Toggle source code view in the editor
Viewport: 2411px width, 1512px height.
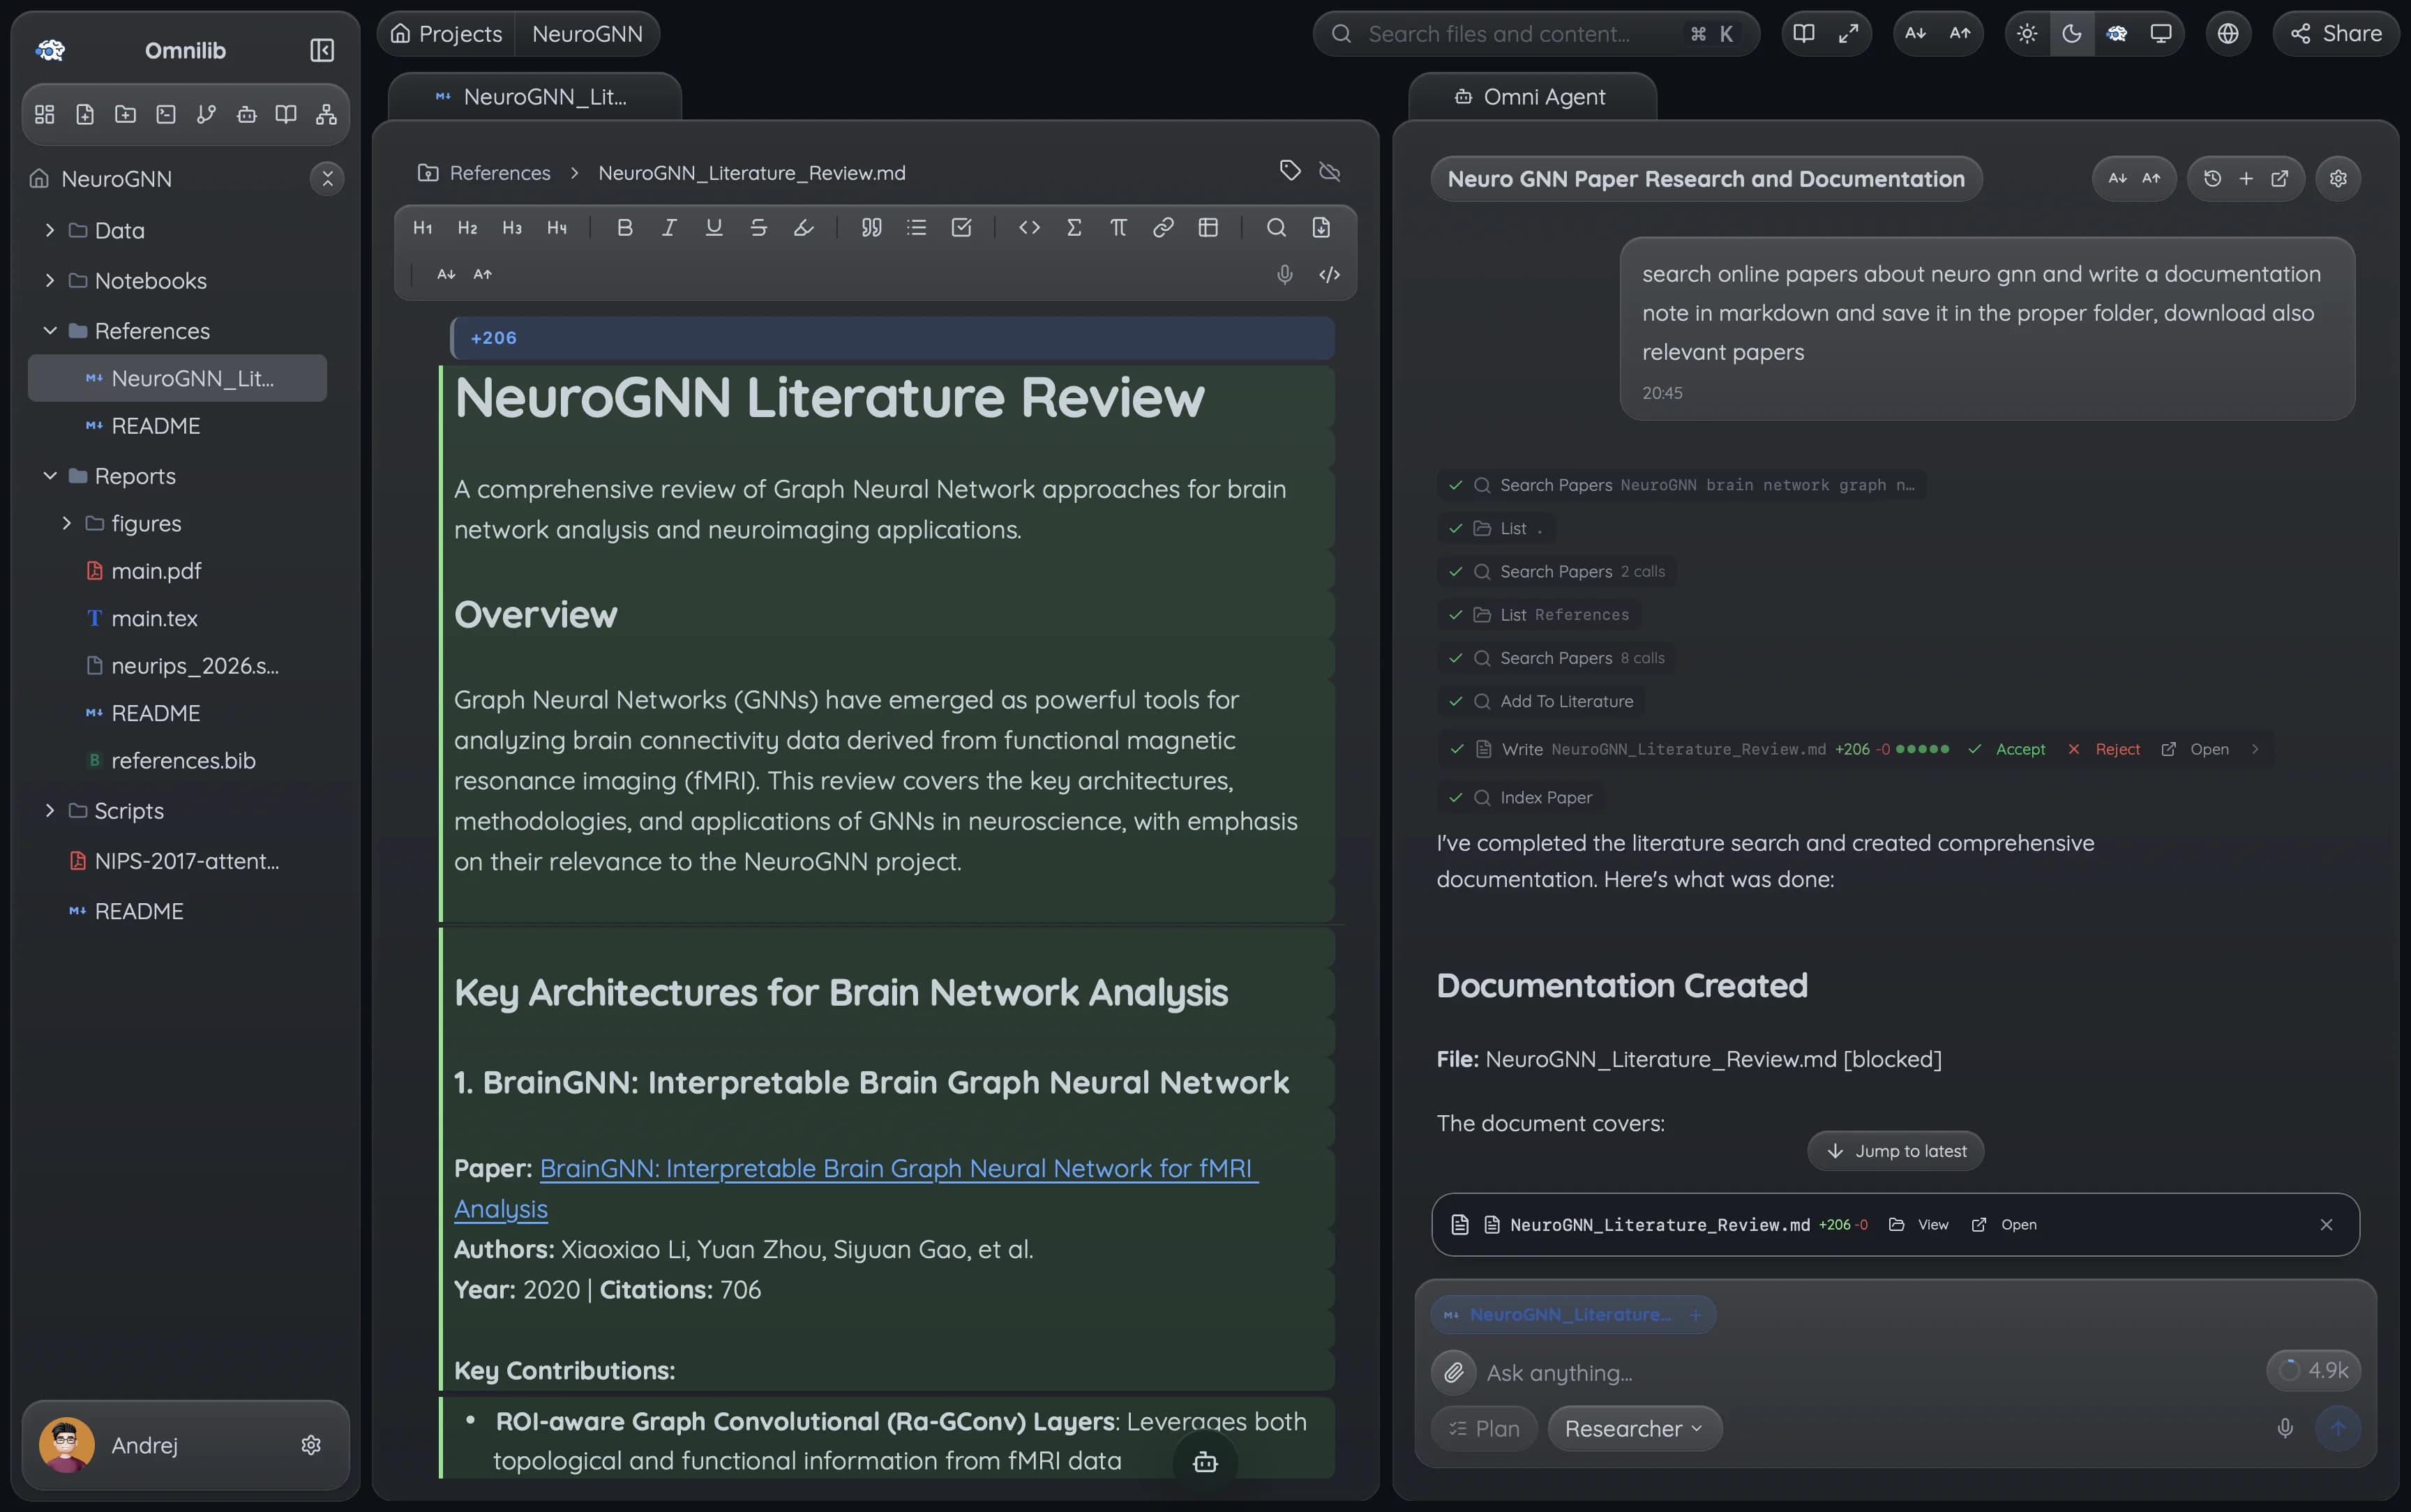coord(1329,275)
